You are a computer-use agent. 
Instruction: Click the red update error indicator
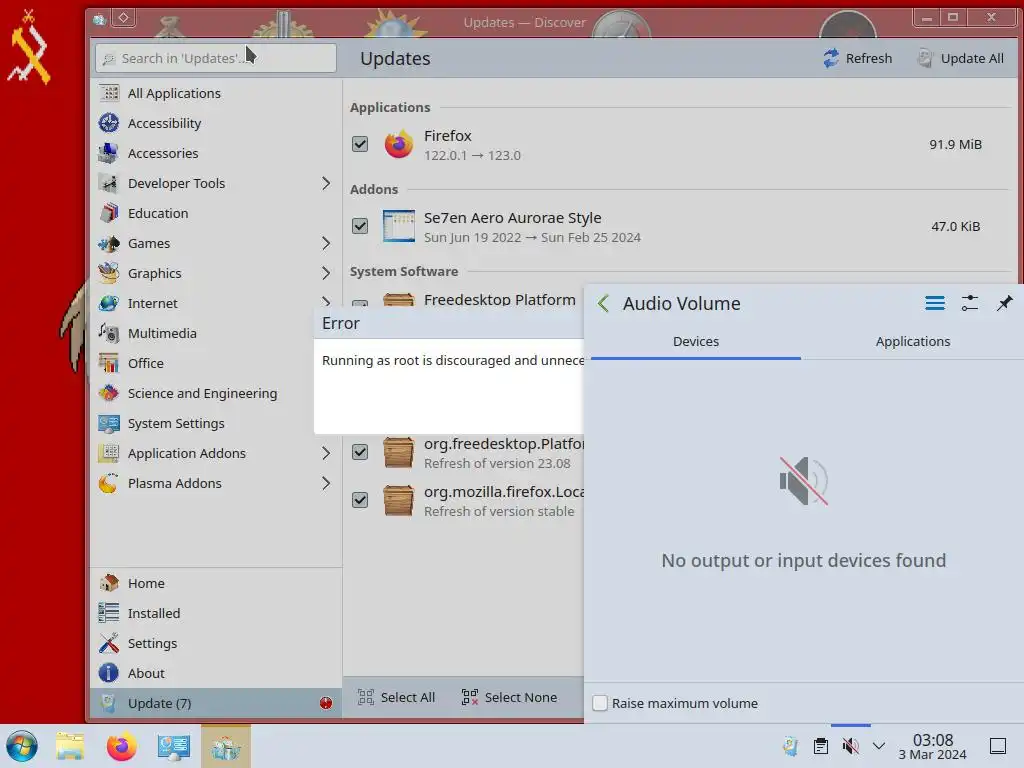[x=326, y=703]
